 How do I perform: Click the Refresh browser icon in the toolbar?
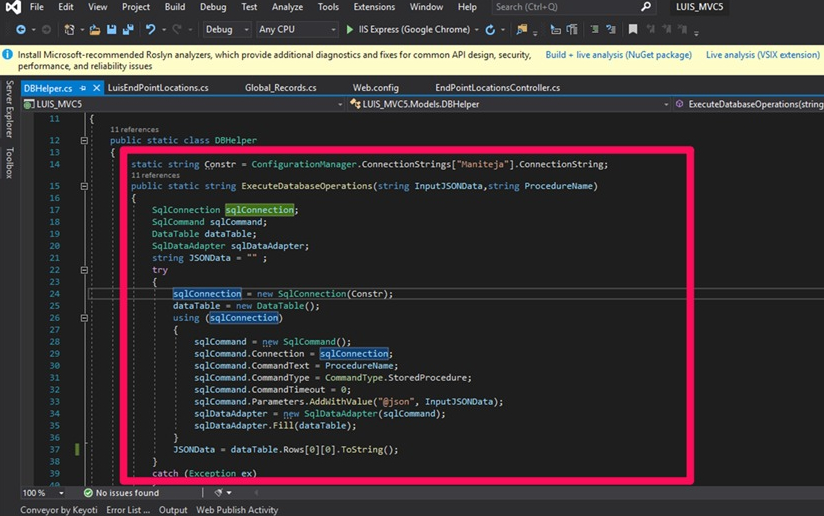[x=490, y=29]
